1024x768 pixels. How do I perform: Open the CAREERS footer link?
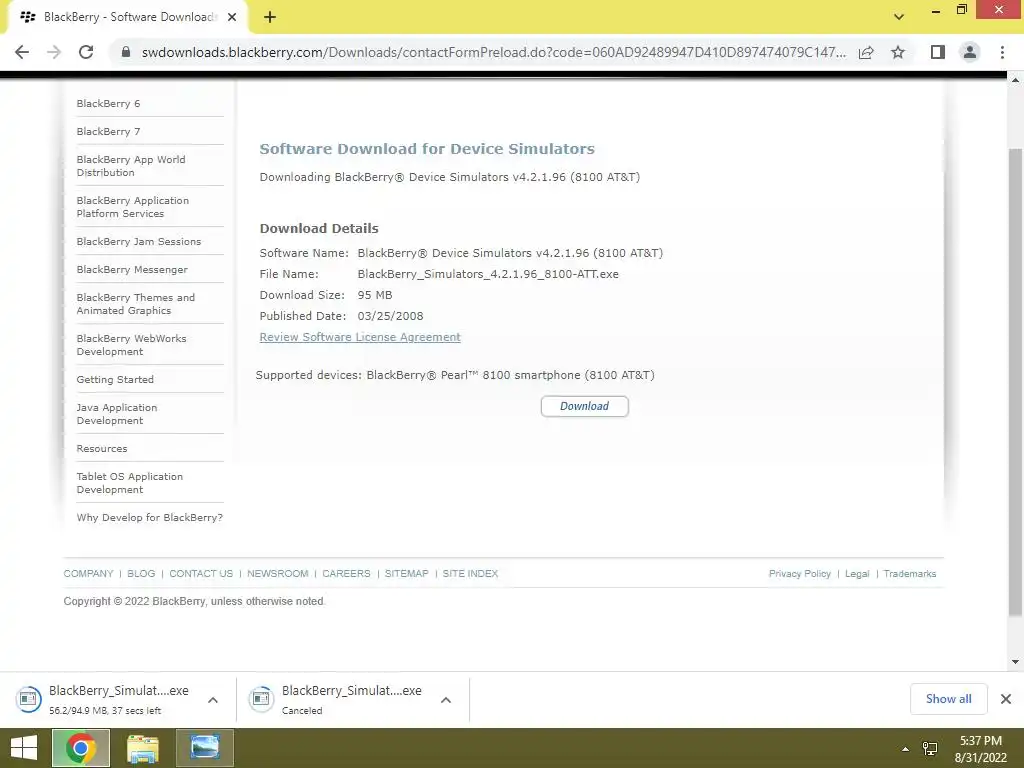point(346,573)
